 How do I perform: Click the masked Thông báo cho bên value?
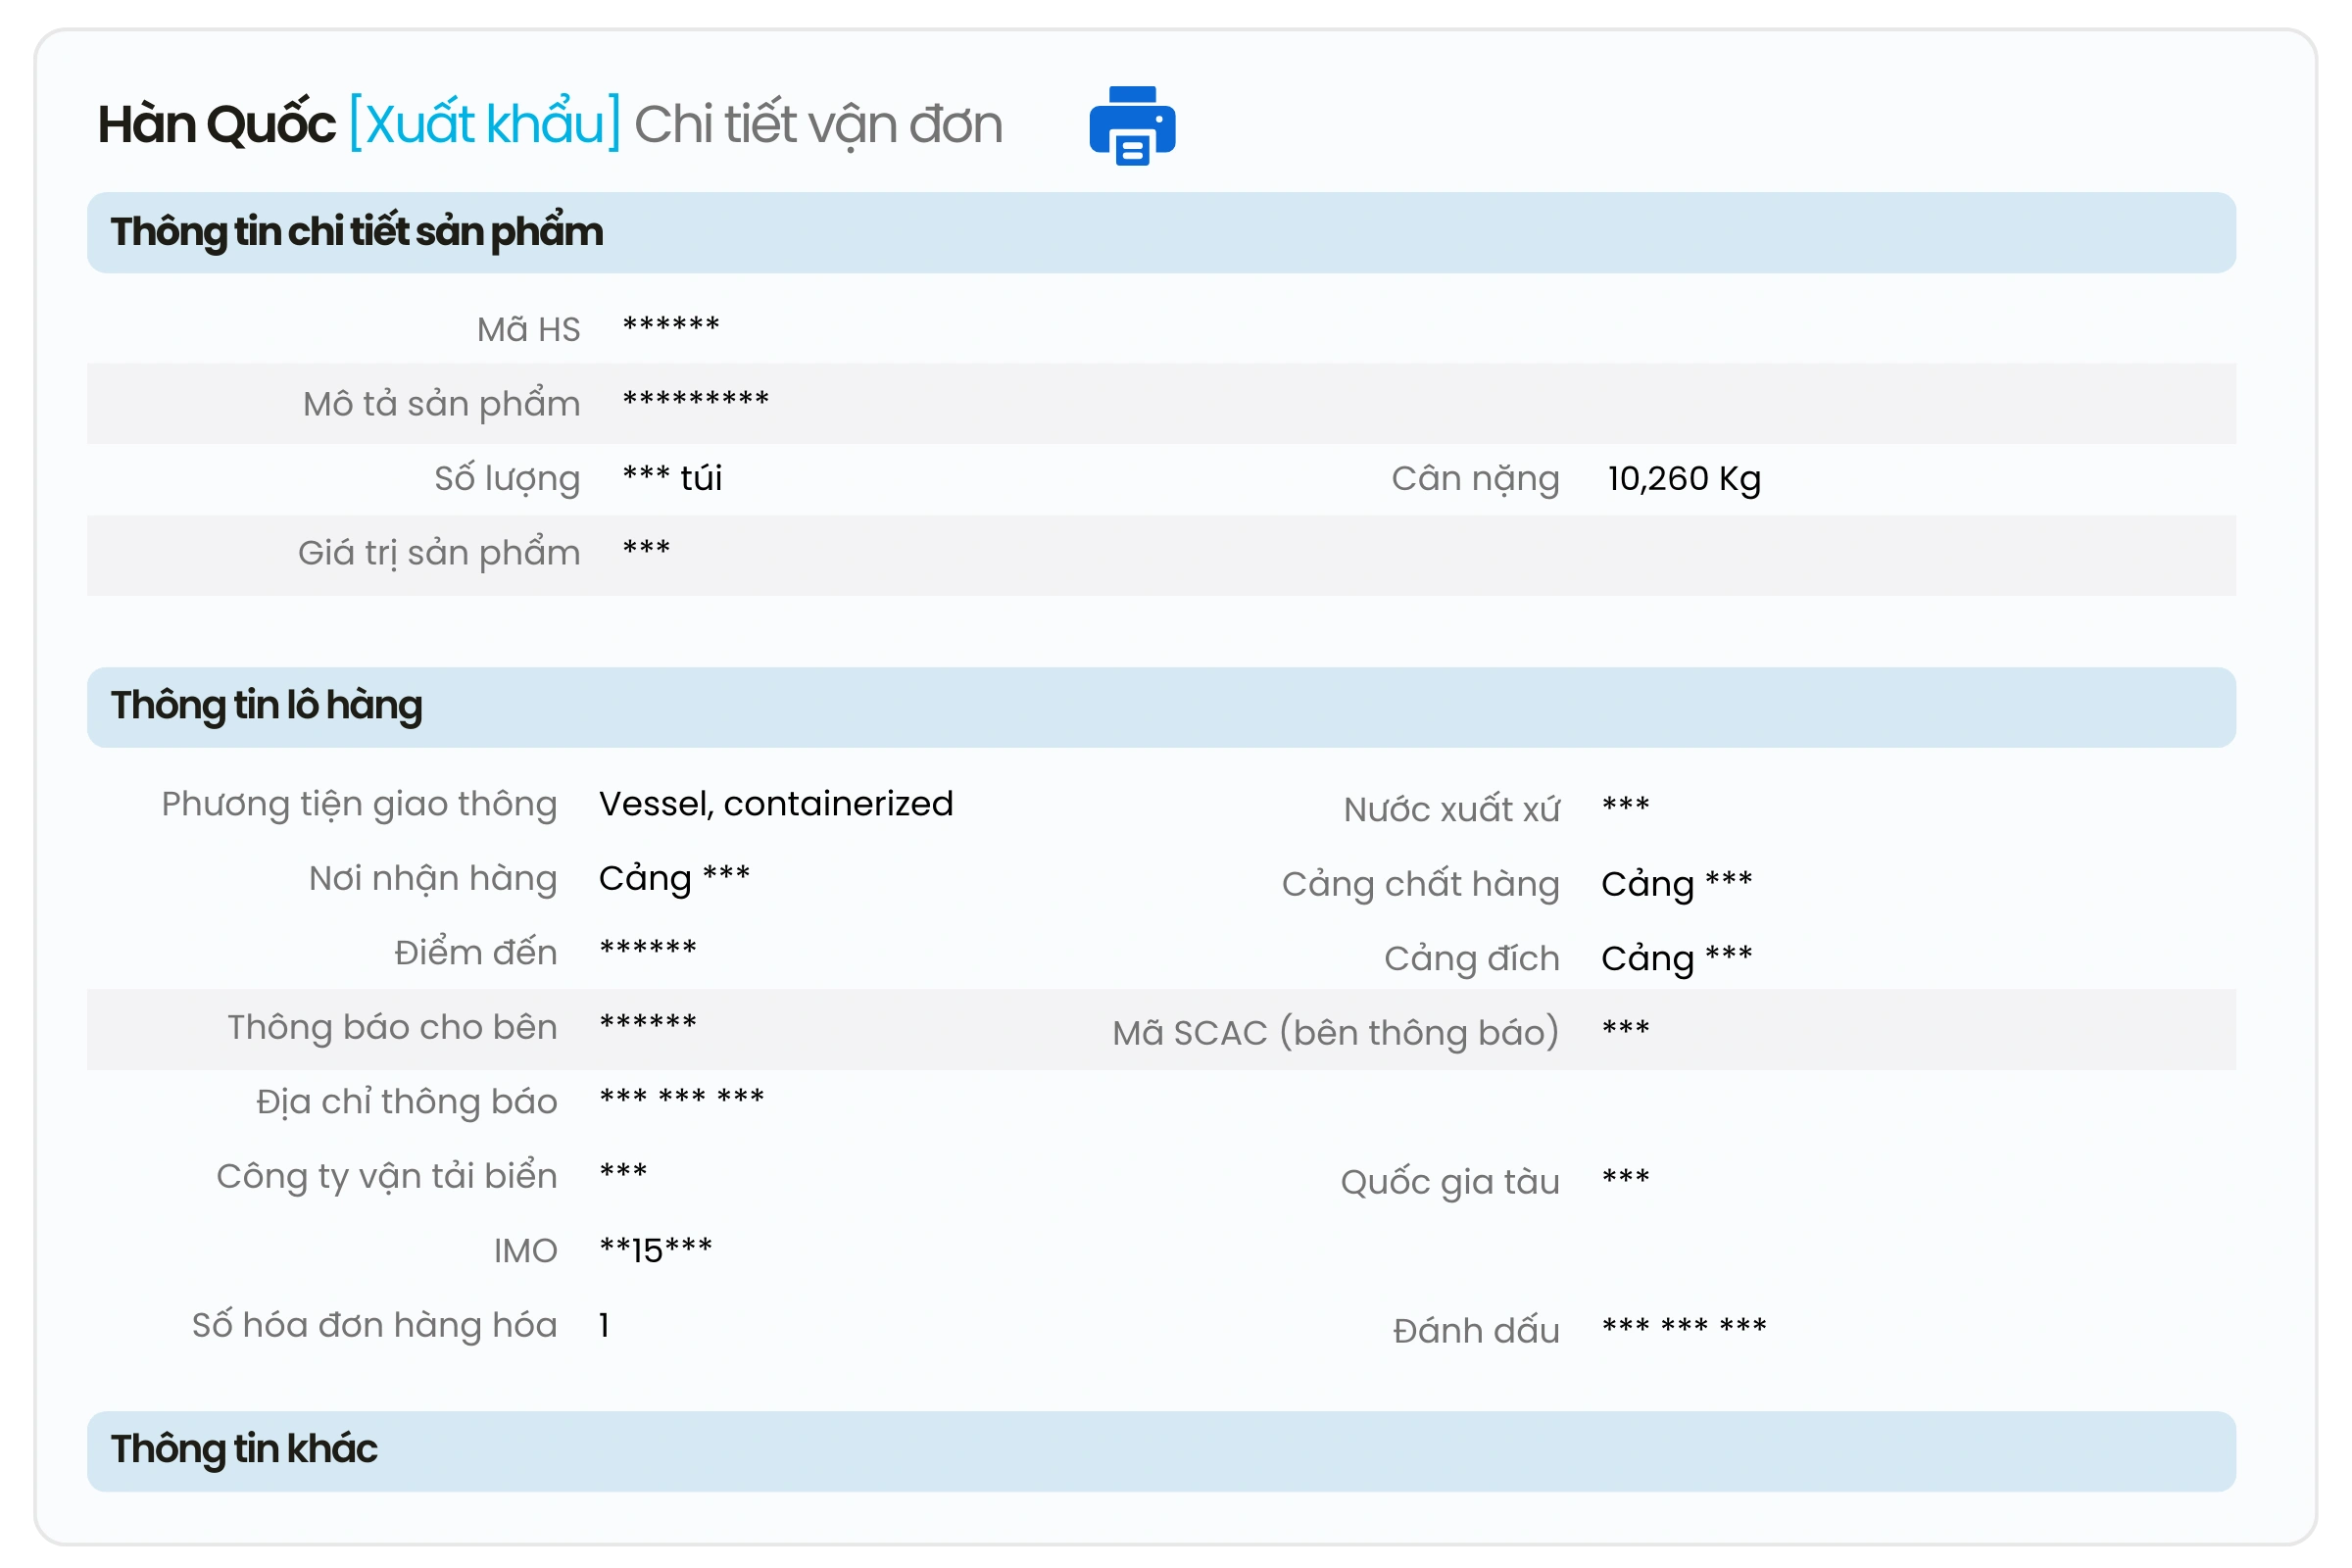648,1024
